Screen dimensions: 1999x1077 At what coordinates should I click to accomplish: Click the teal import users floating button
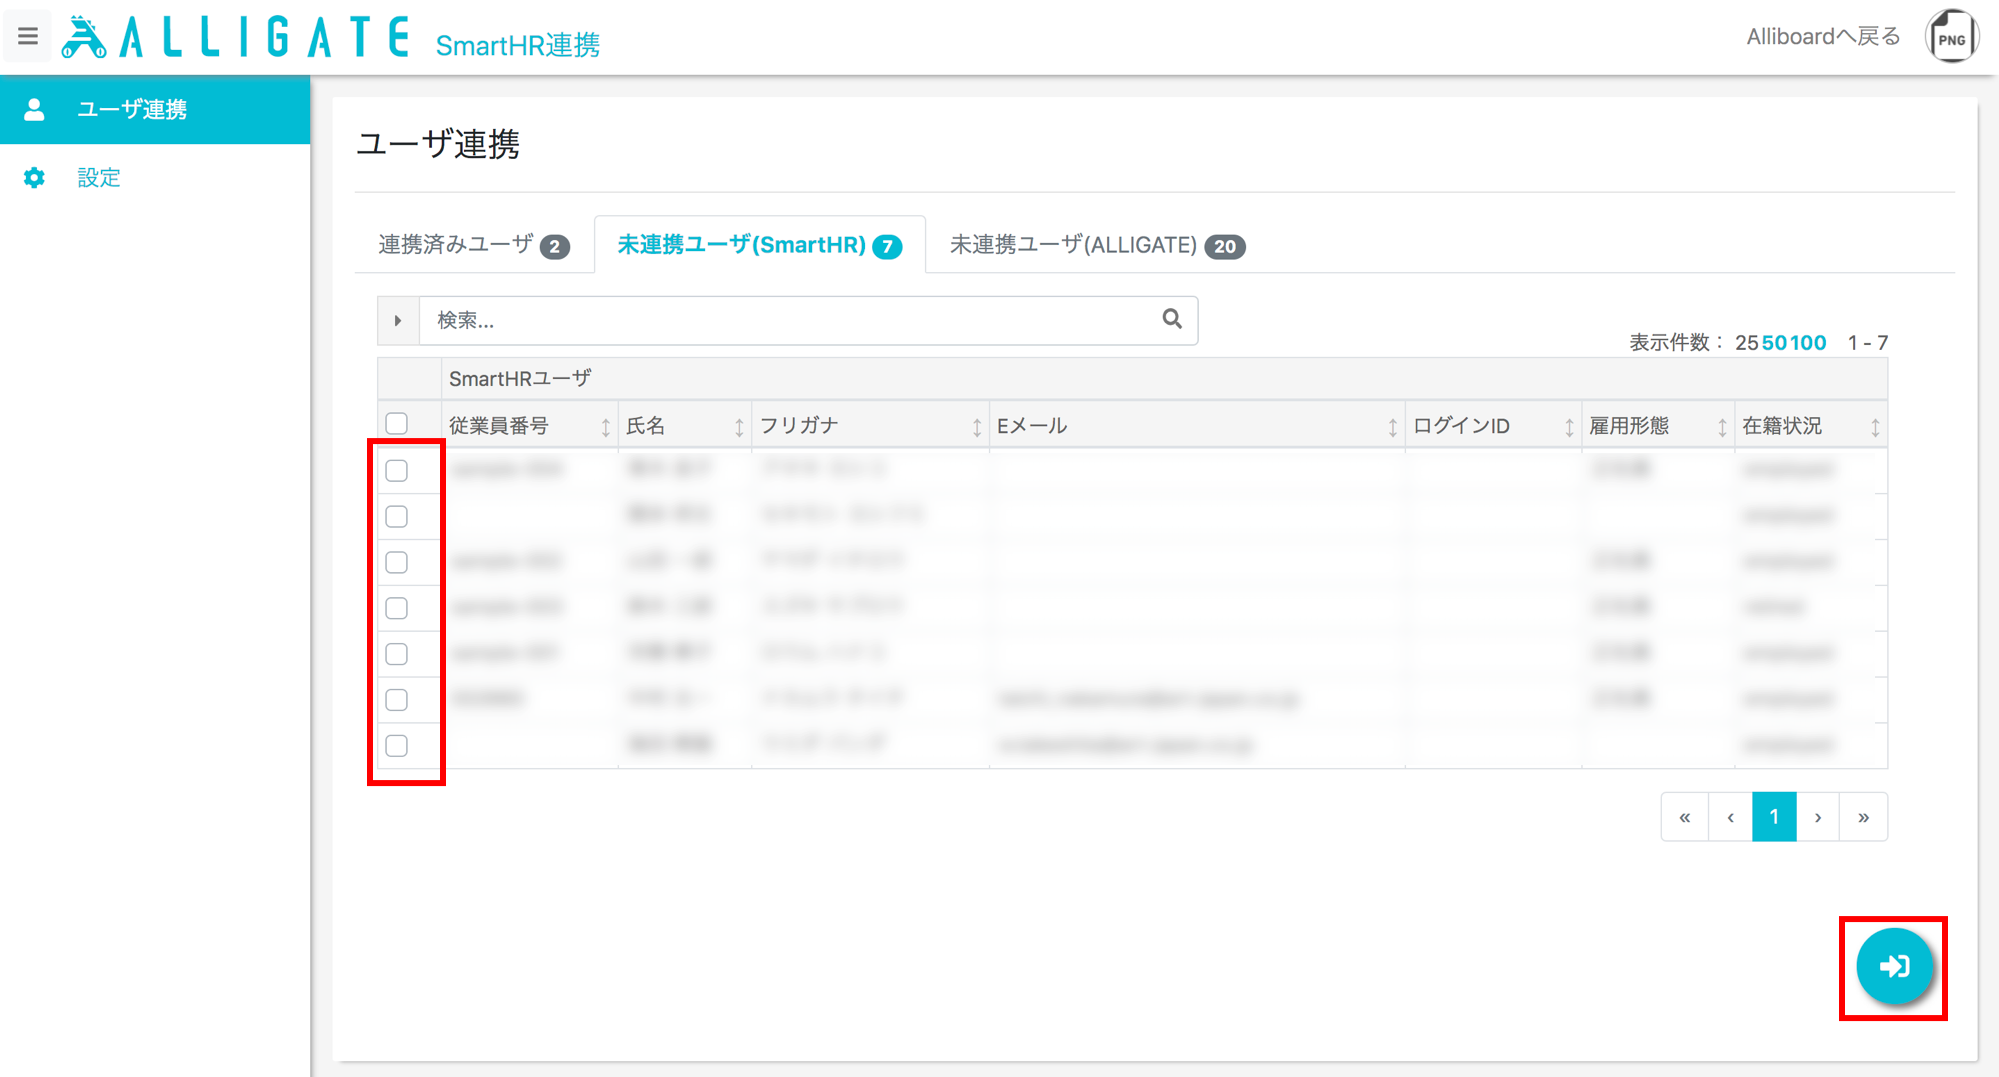click(1894, 966)
